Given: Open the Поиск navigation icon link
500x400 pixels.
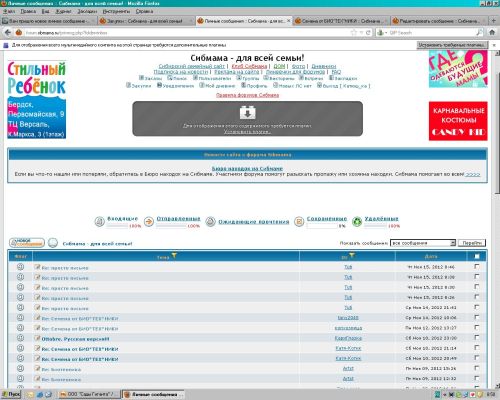Looking at the screenshot, I should point(177,78).
